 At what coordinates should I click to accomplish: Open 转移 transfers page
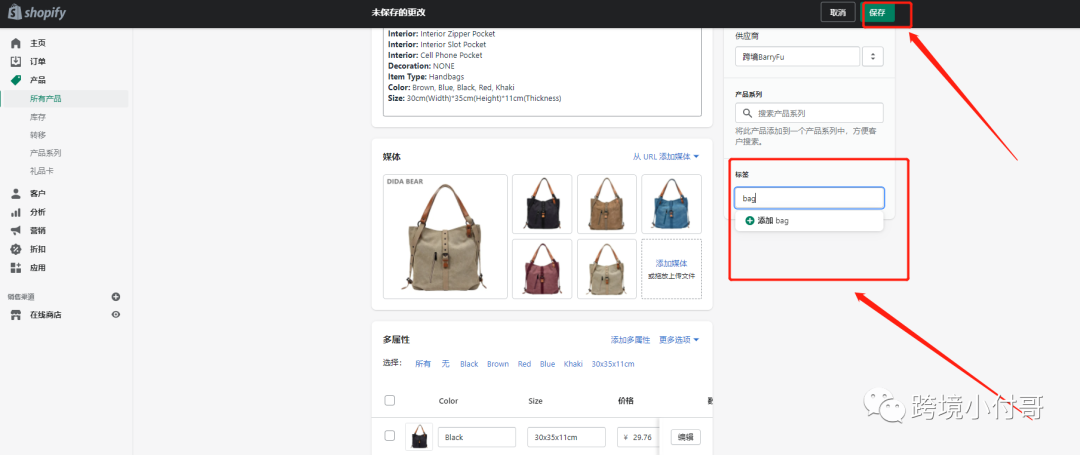coord(38,135)
